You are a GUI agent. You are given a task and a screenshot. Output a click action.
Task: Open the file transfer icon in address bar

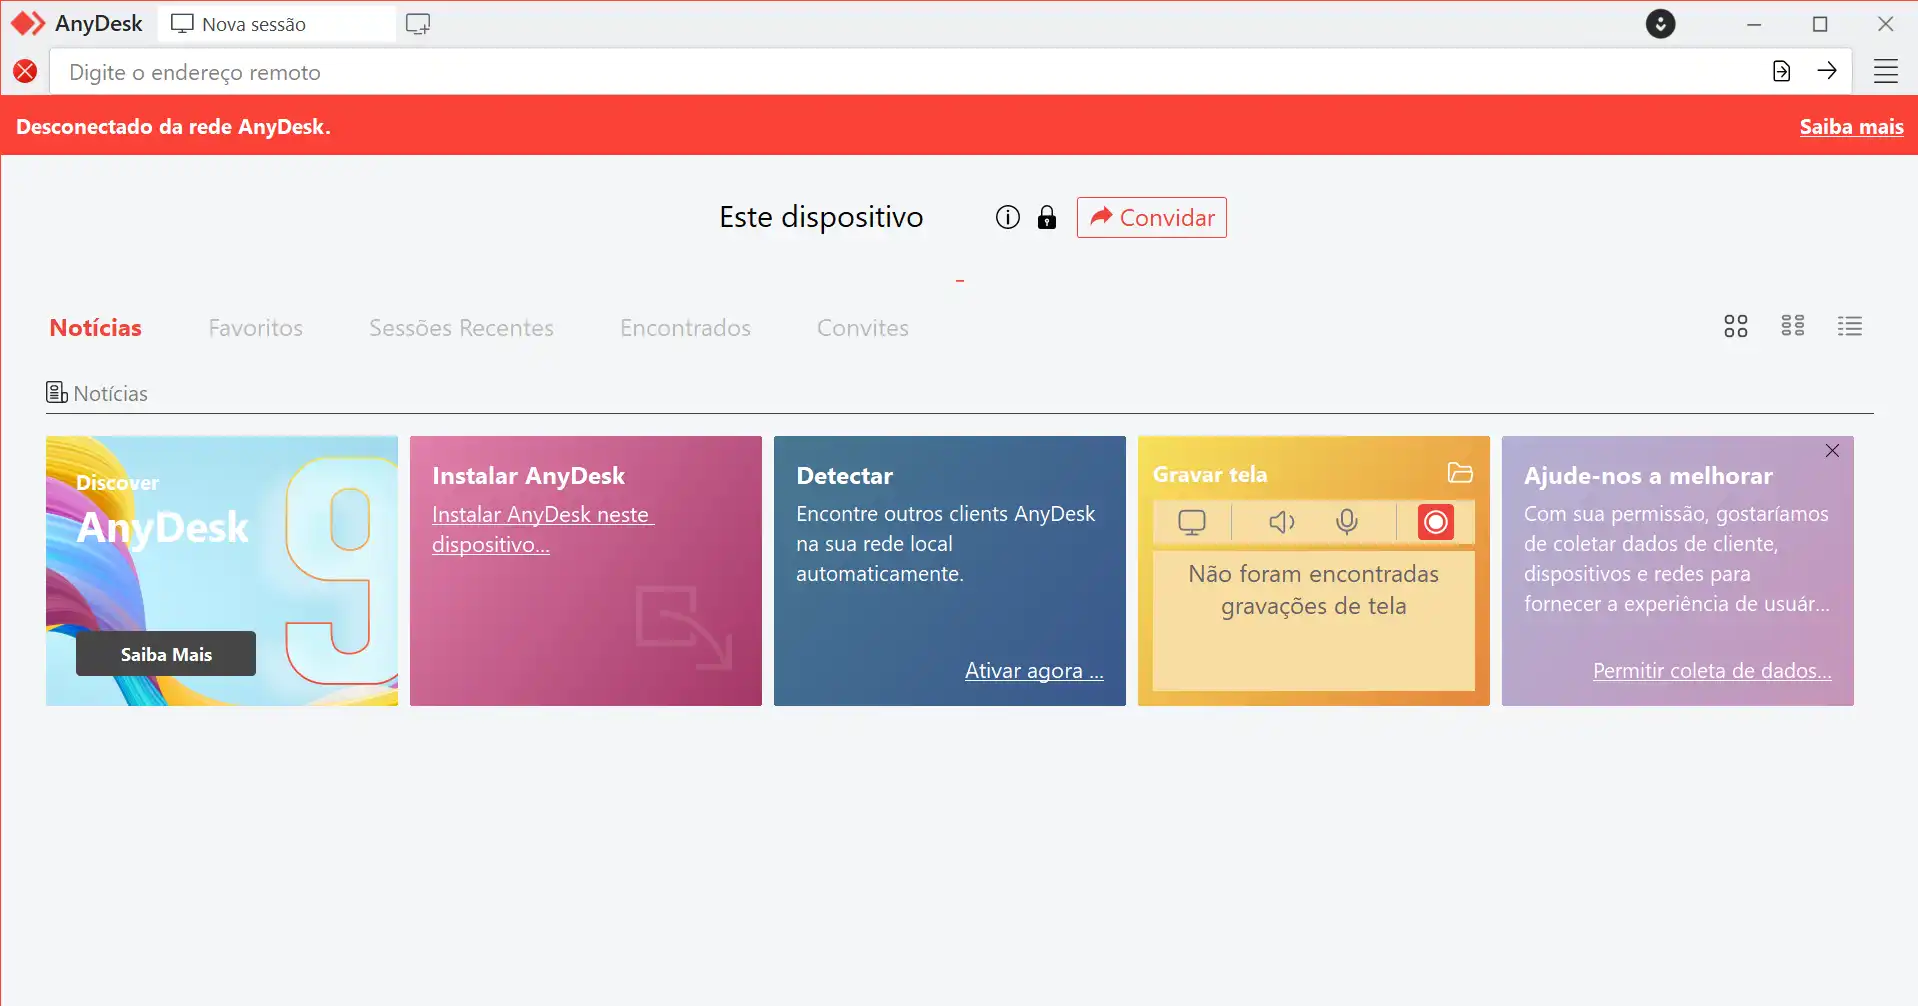click(1781, 71)
